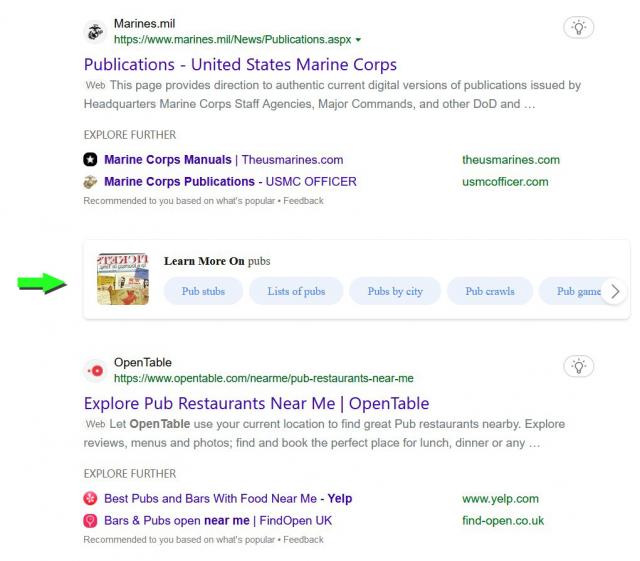Choose the Pub crawls chip

[x=490, y=291]
